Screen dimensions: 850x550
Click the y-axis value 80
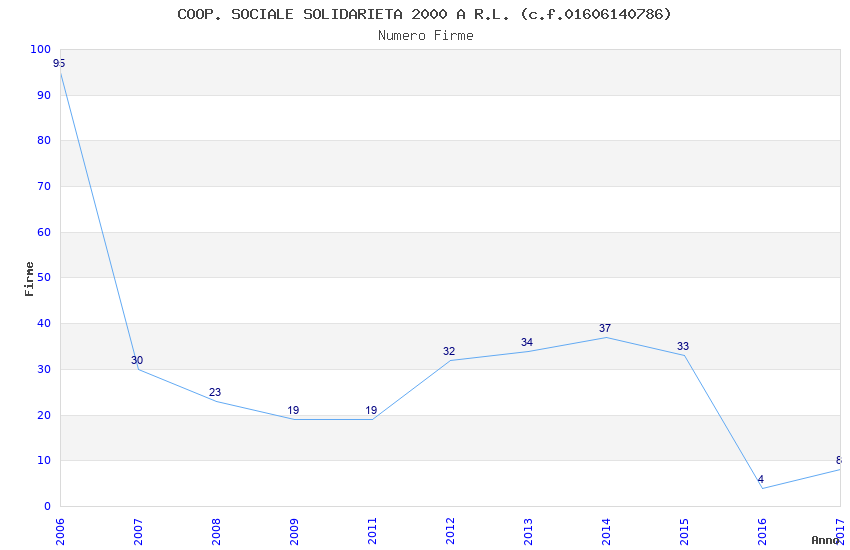pyautogui.click(x=44, y=140)
